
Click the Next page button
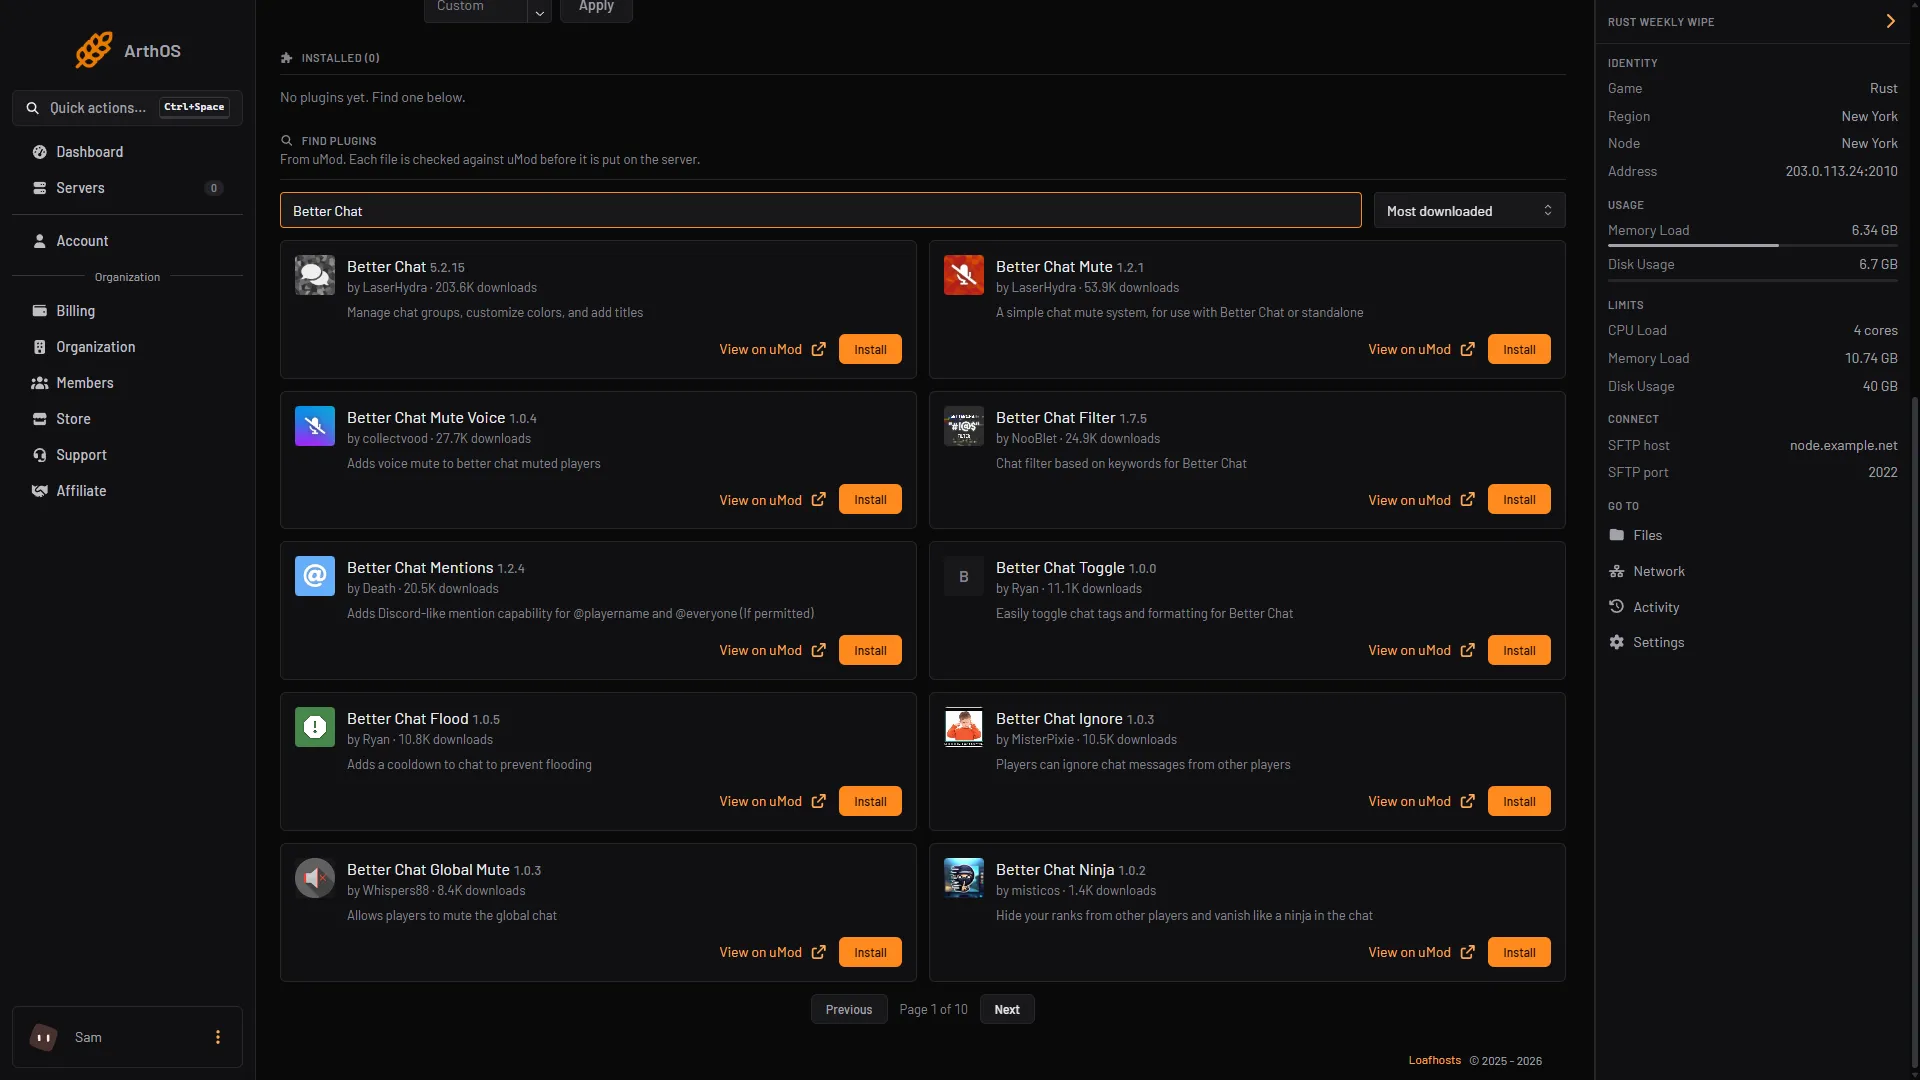[1007, 1009]
